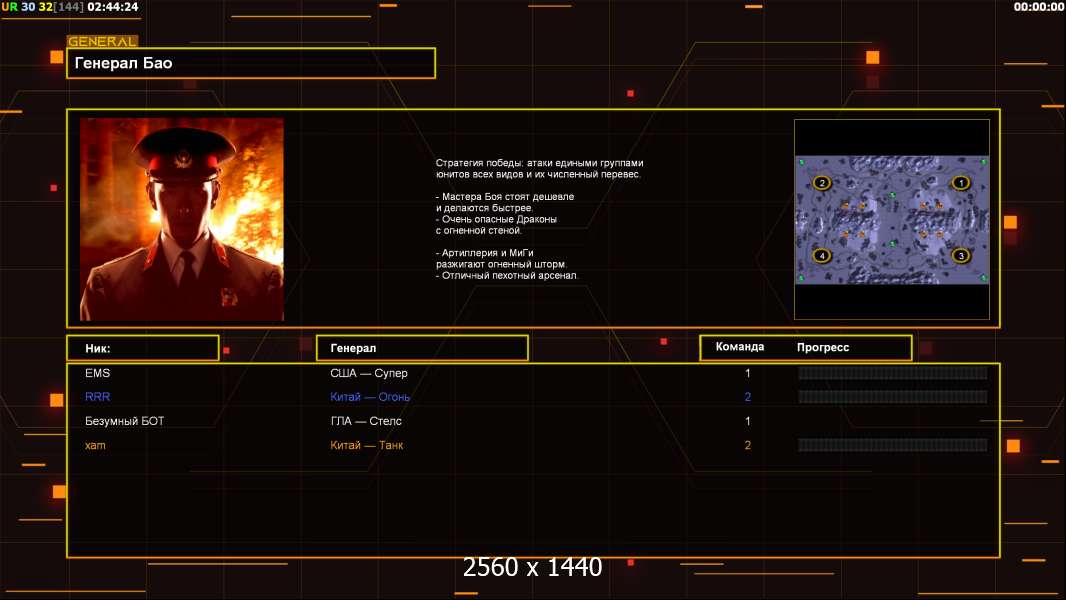Select start position 3 on the minimap

[x=960, y=256]
